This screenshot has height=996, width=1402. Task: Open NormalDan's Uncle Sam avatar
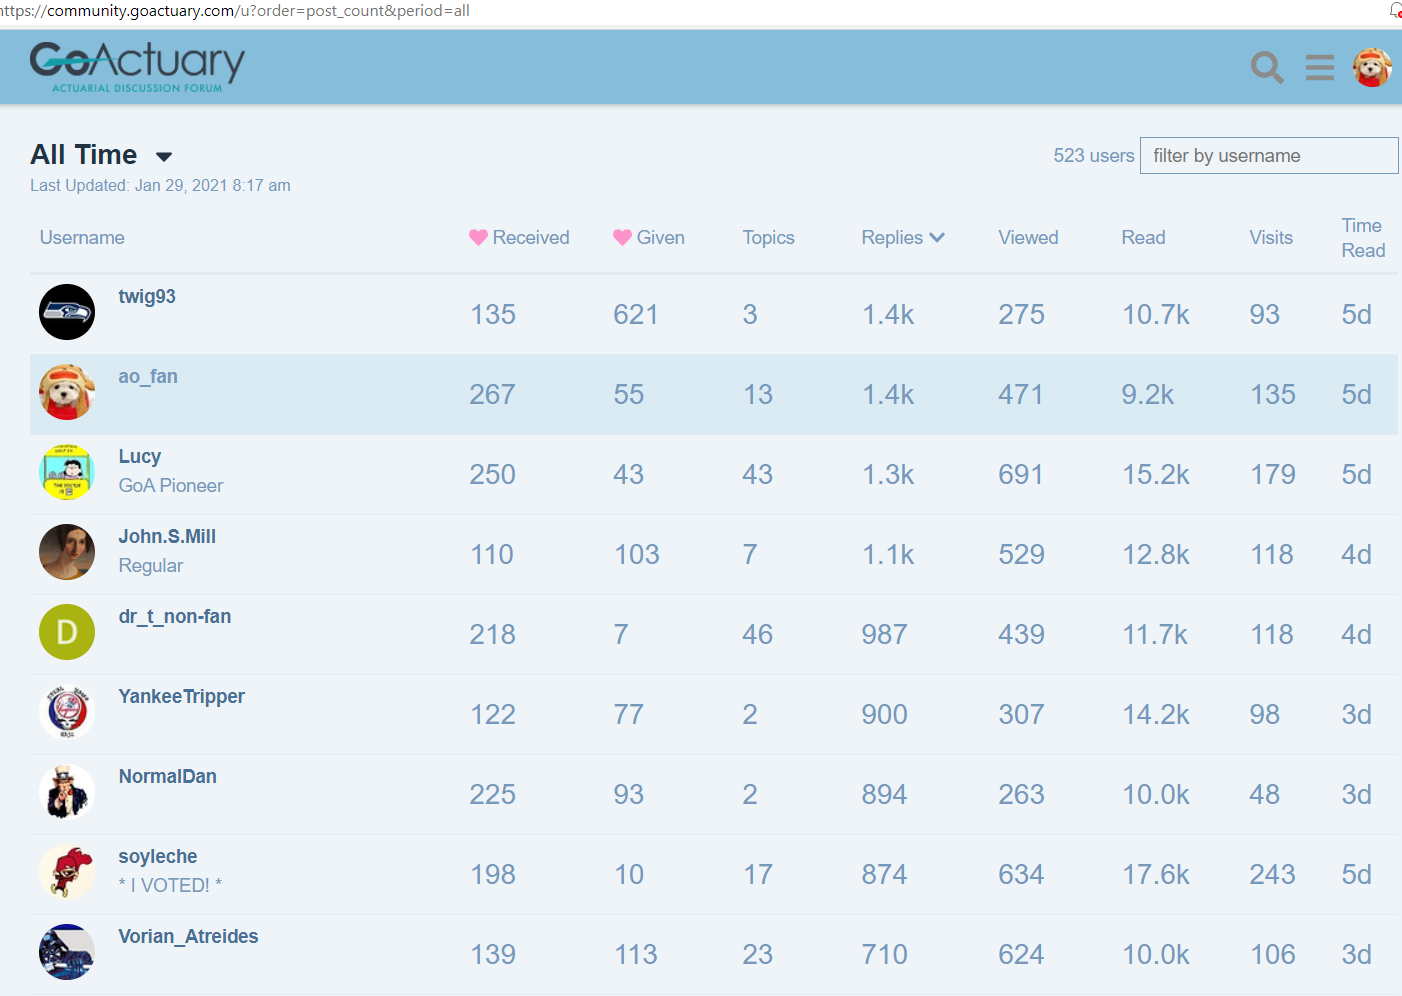tap(67, 792)
